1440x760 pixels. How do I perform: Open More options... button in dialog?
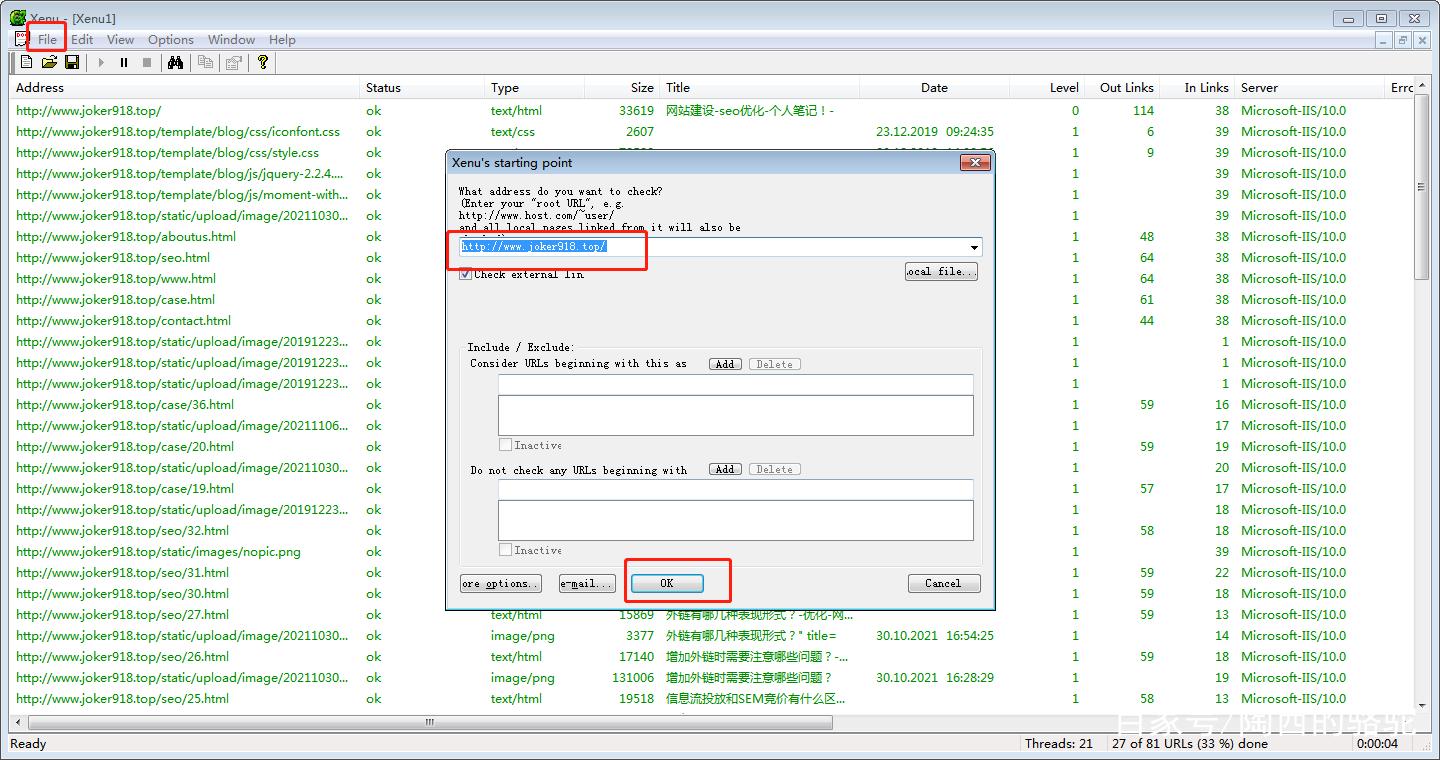point(501,583)
